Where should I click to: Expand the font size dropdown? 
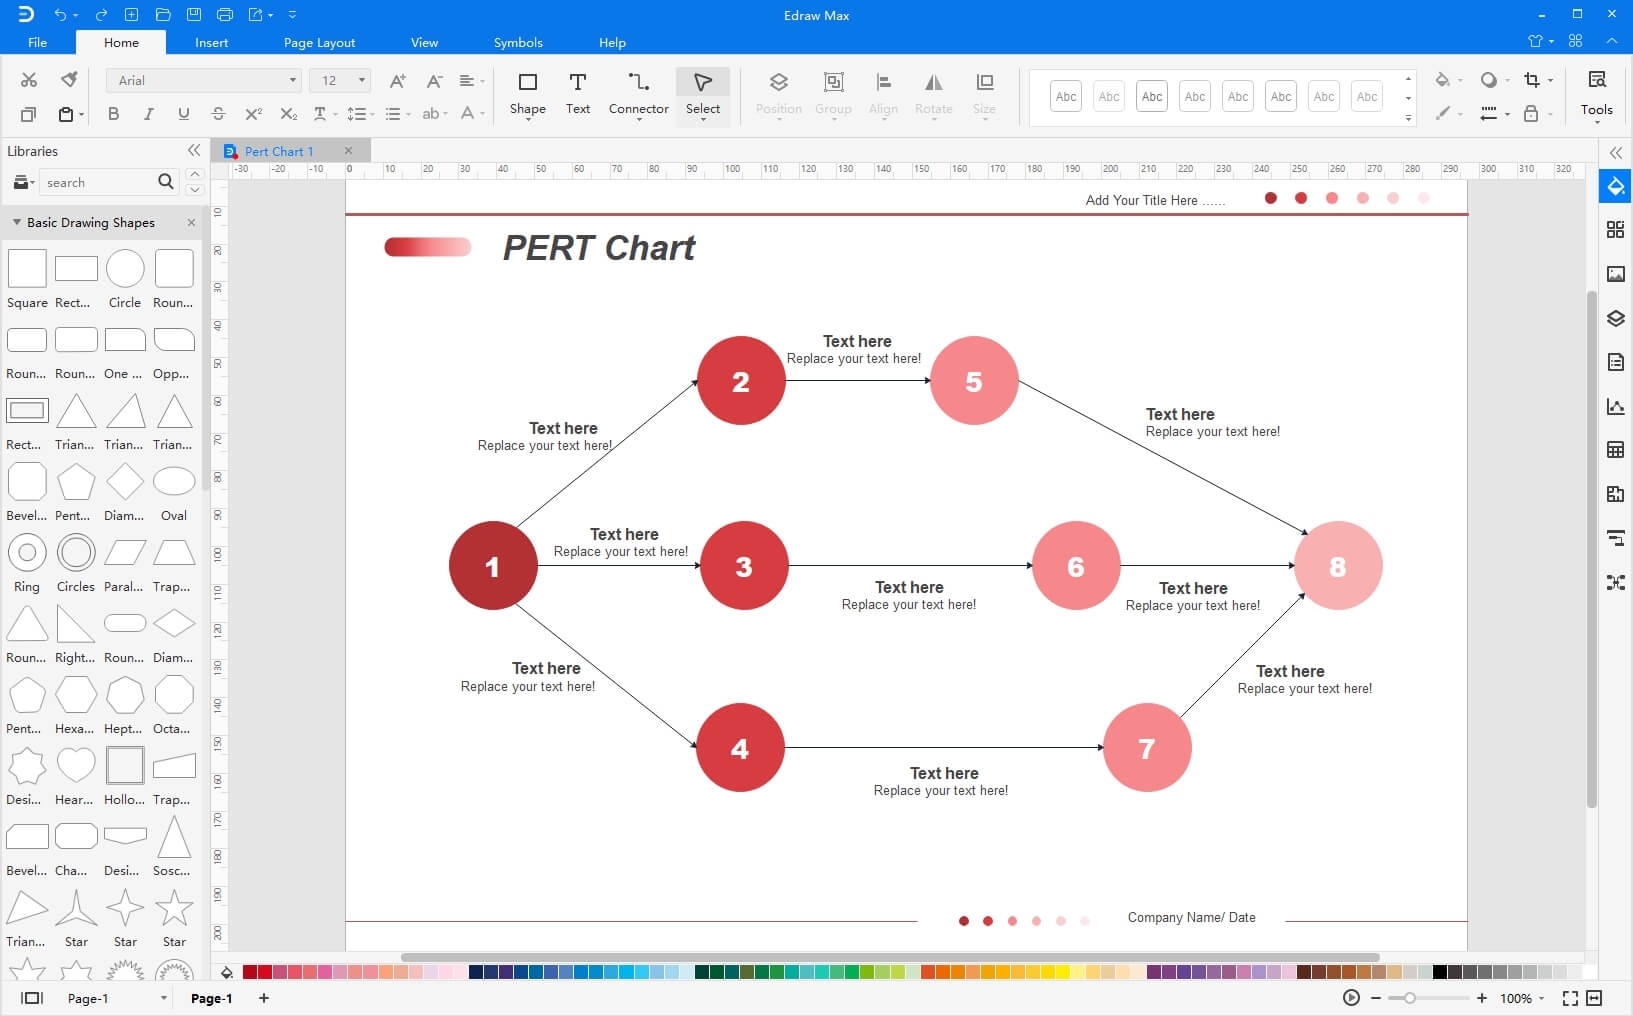pos(361,80)
